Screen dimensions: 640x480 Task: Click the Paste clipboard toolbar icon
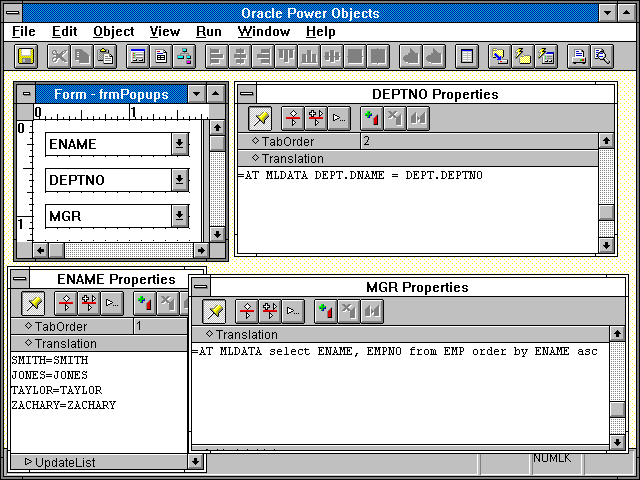point(105,56)
